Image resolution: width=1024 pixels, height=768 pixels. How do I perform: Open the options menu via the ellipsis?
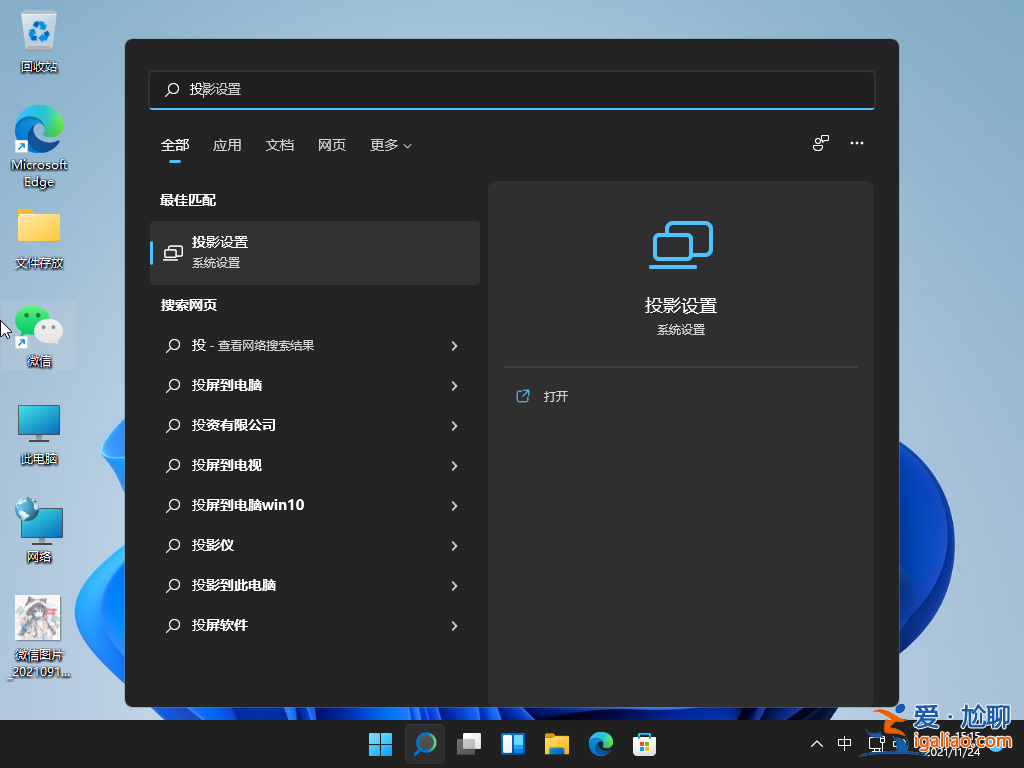tap(857, 143)
